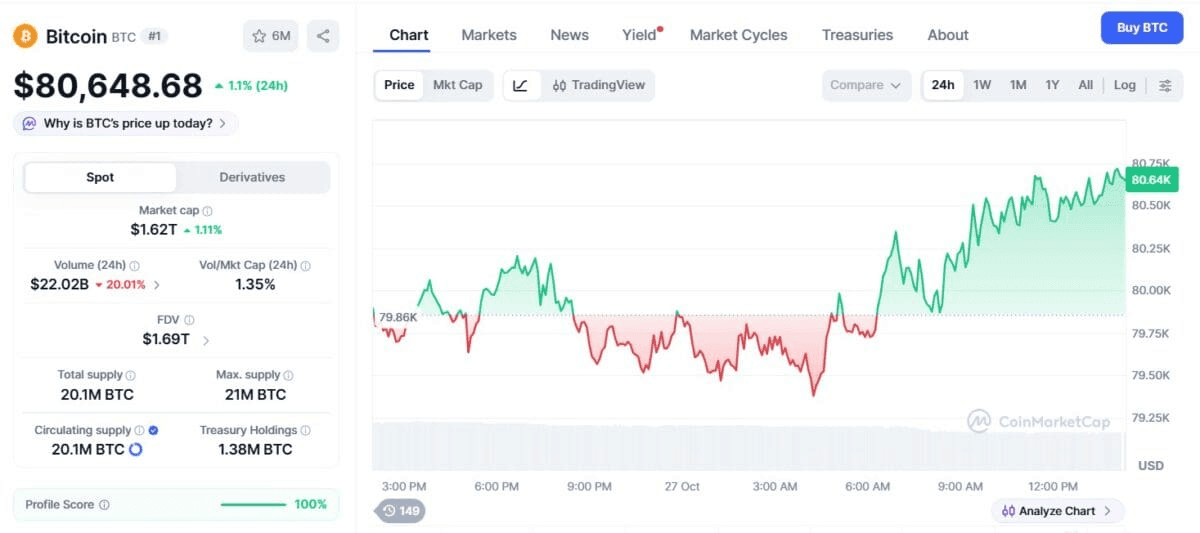Screen dimensions: 1200x533
Task: Click the 80.64K current price label
Action: tap(1152, 180)
